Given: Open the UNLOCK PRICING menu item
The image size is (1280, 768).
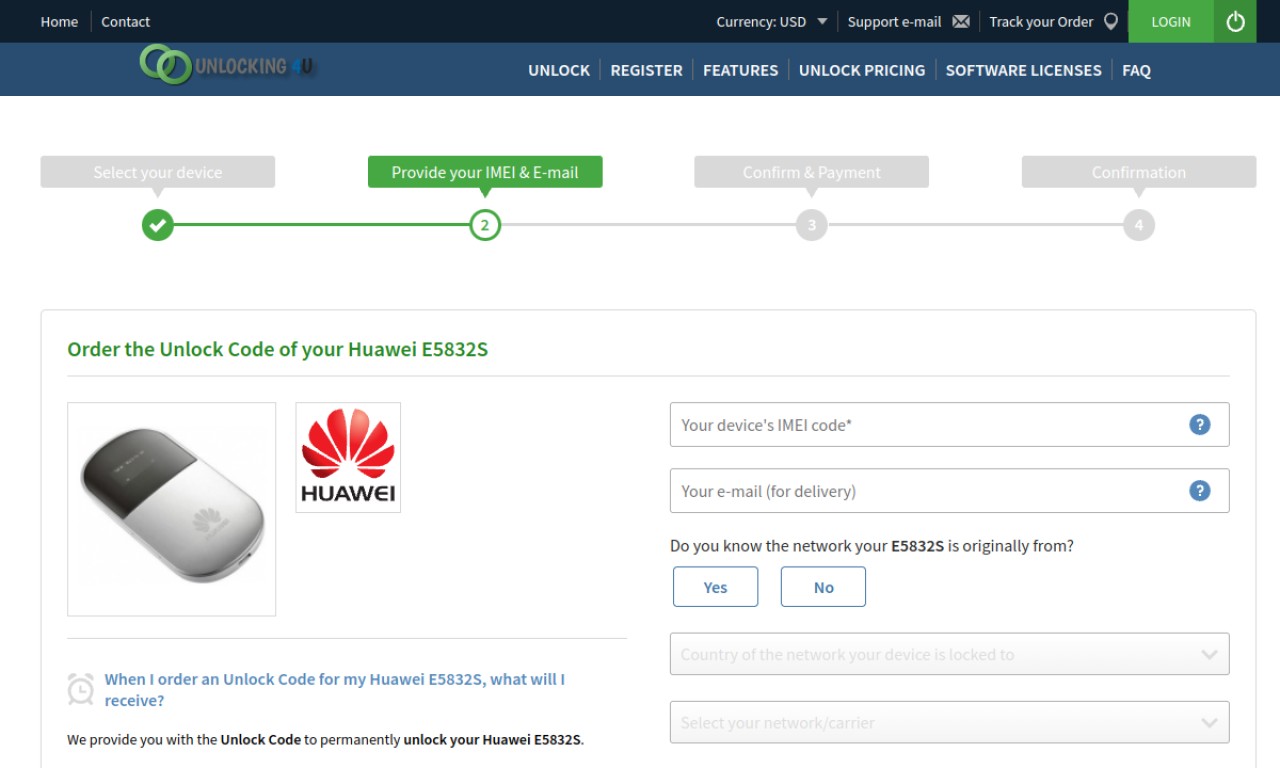Looking at the screenshot, I should 862,70.
